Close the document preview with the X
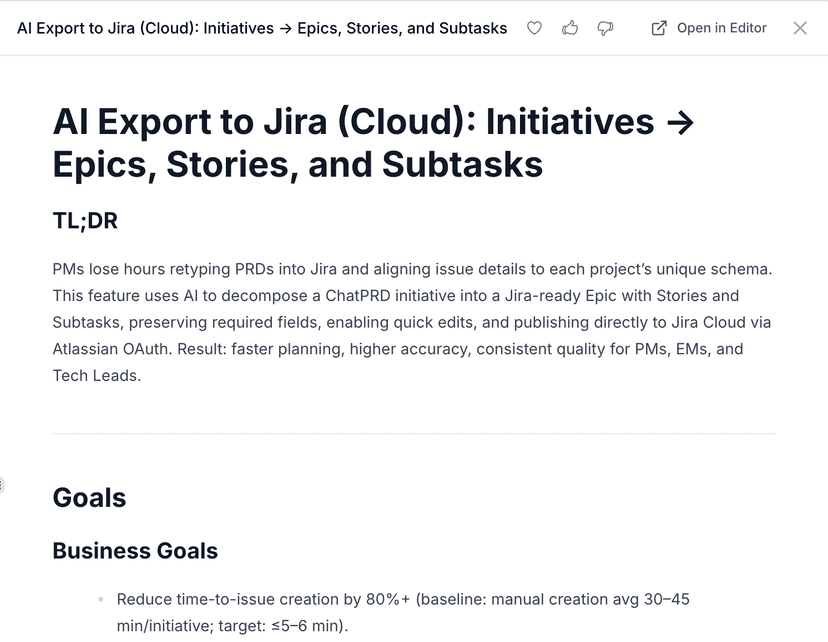This screenshot has width=828, height=642. [x=798, y=28]
